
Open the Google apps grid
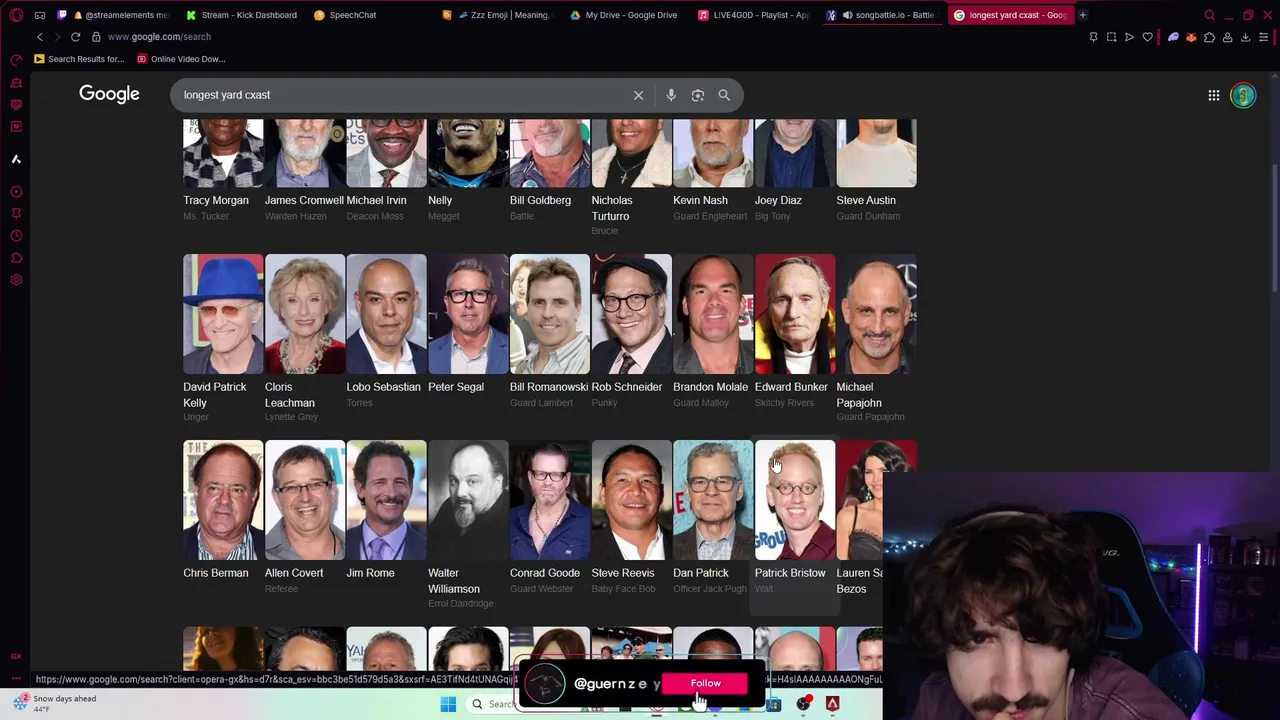pyautogui.click(x=1214, y=95)
